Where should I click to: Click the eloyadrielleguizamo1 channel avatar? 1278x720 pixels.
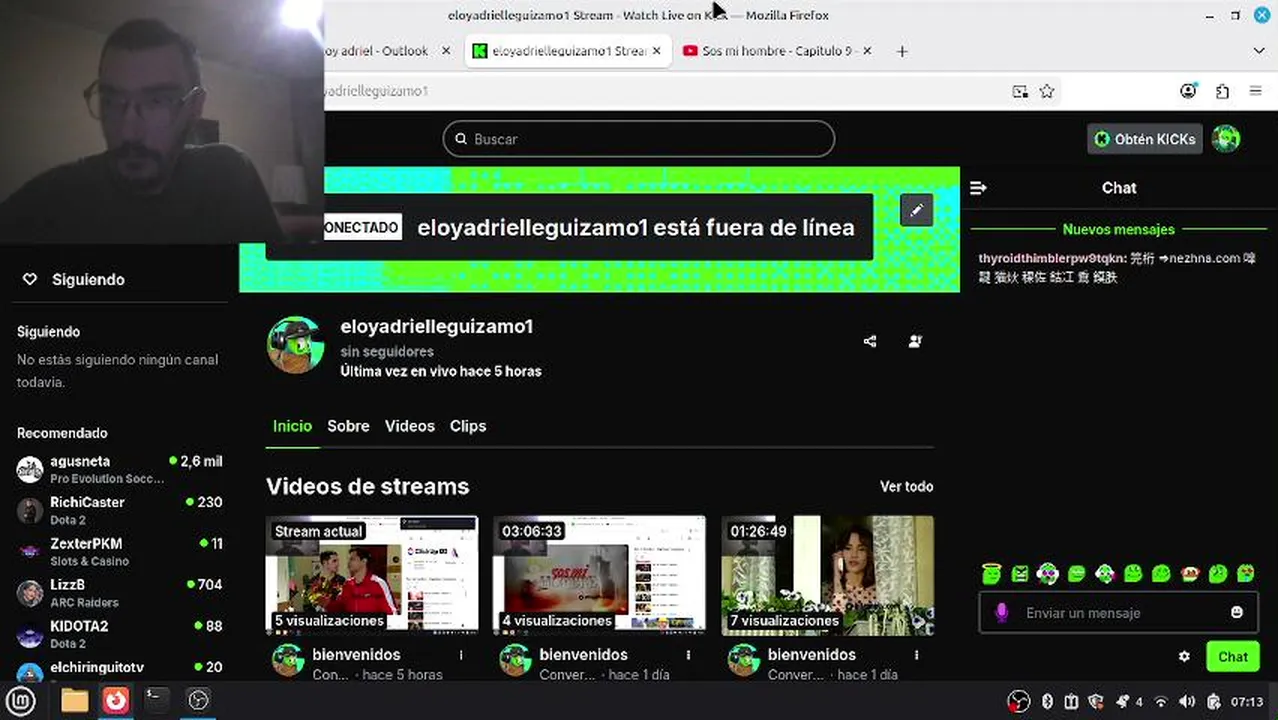click(x=295, y=345)
